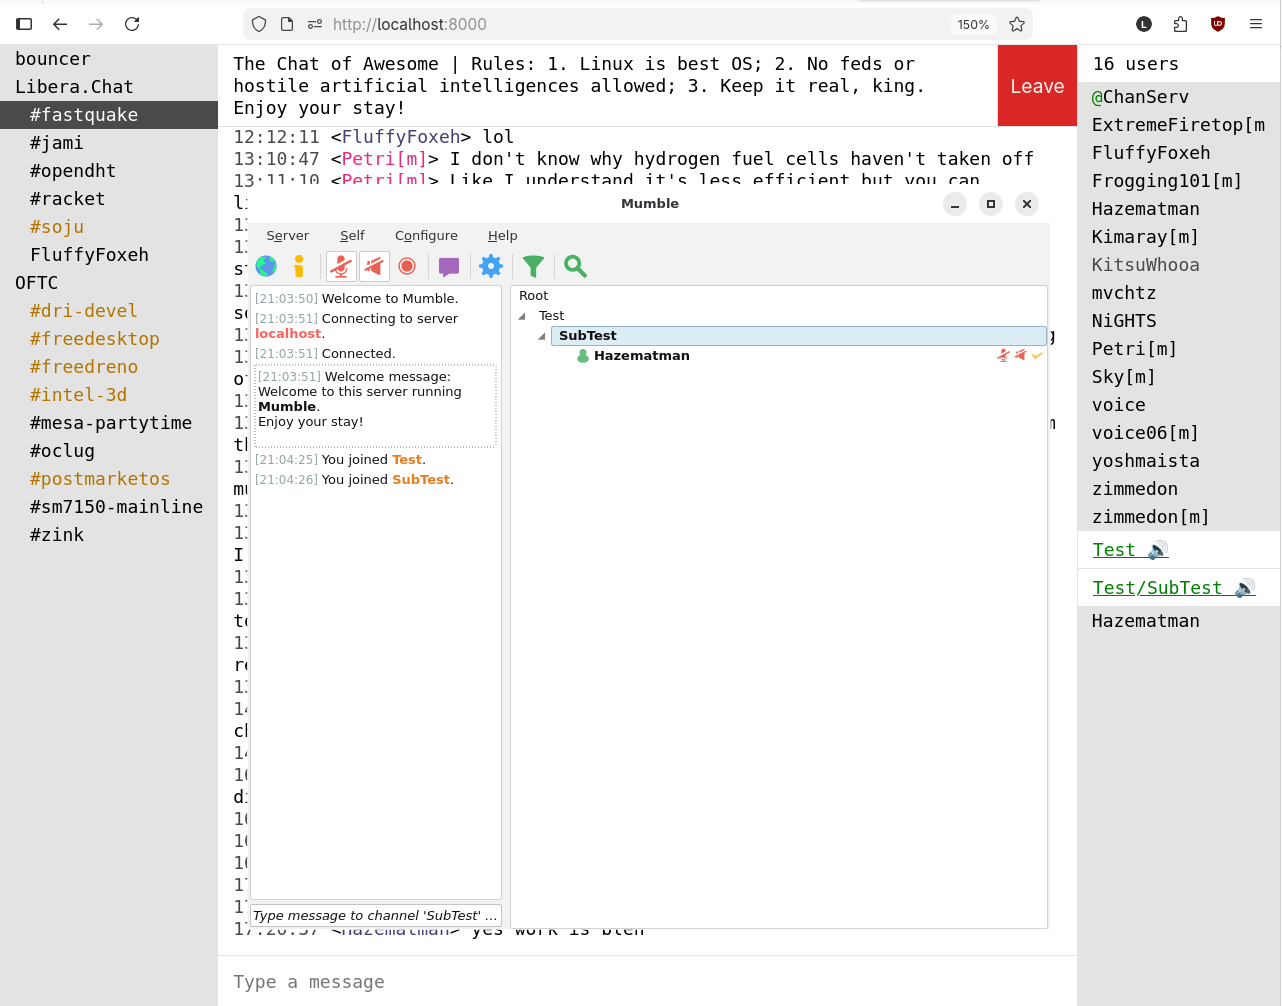Screen dimensions: 1282x1006
Task: Join the Test voice channel link
Action: click(x=1130, y=550)
